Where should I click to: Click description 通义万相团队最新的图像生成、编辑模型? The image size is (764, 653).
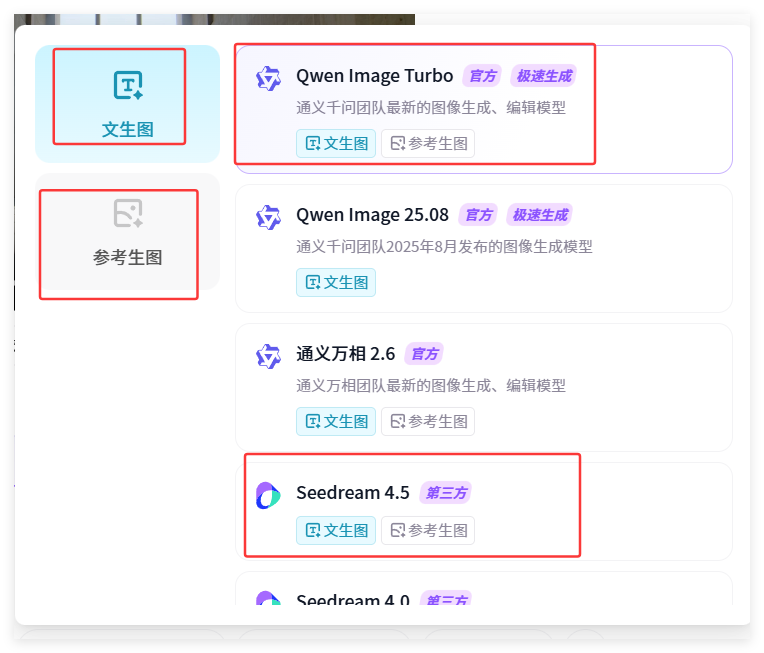(431, 385)
